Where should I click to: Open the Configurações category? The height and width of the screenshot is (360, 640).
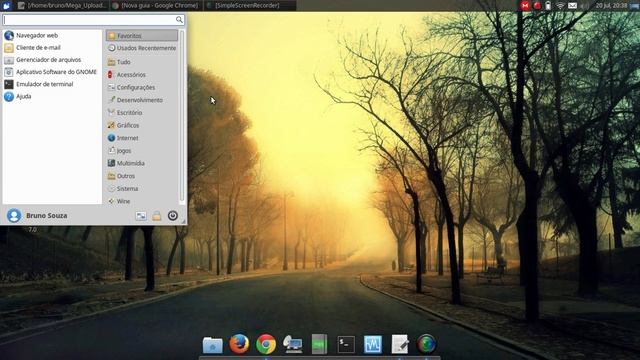point(142,87)
